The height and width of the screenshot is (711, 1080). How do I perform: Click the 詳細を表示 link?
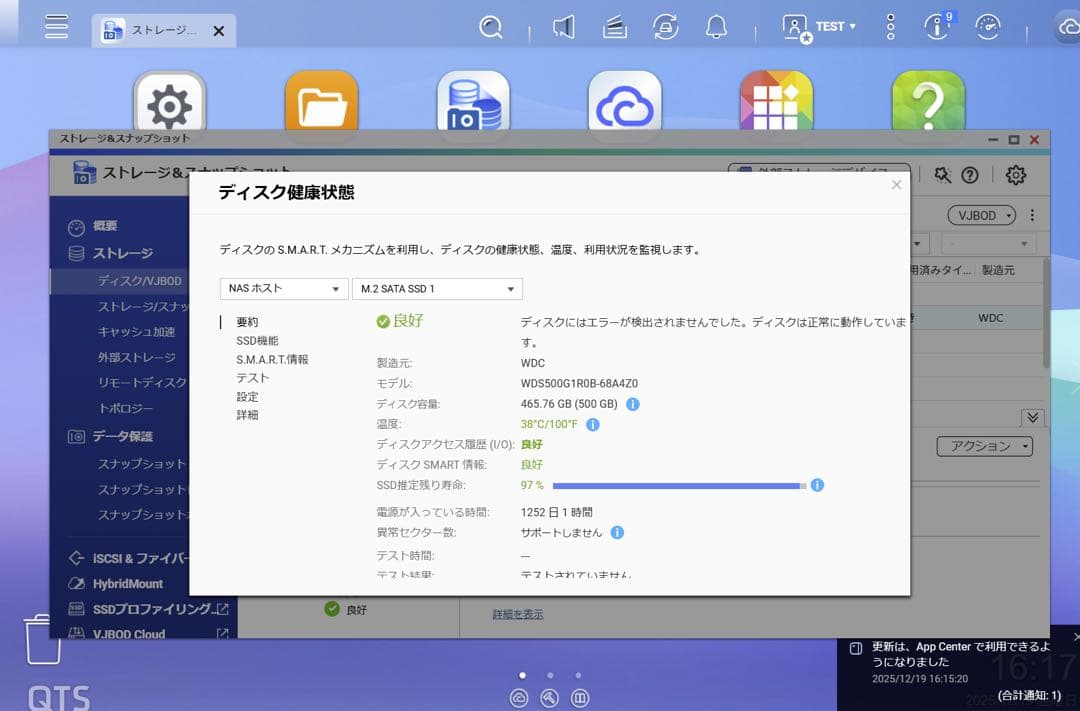coord(516,614)
